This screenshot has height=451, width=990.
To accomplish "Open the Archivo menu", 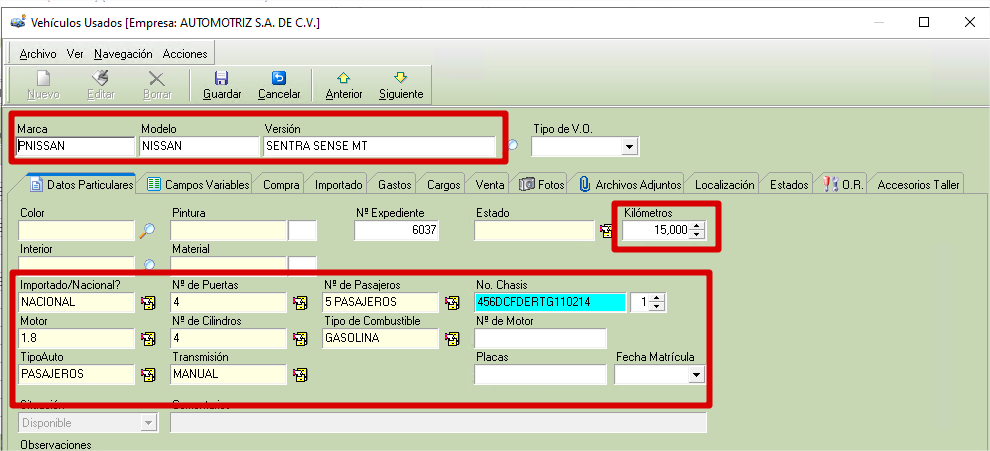I will click(38, 54).
